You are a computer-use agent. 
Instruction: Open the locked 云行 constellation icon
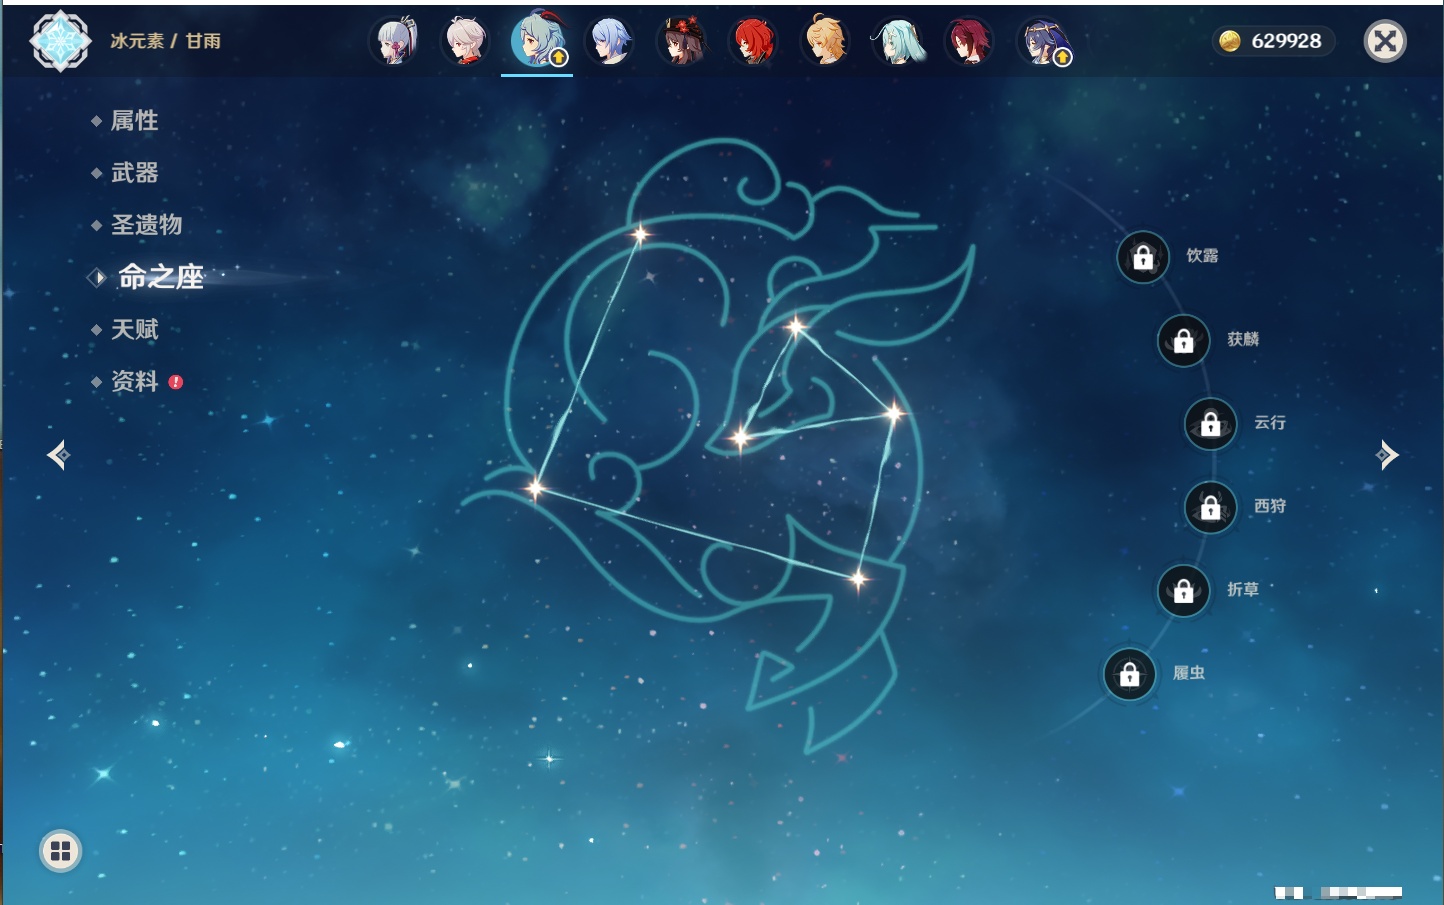coord(1211,424)
